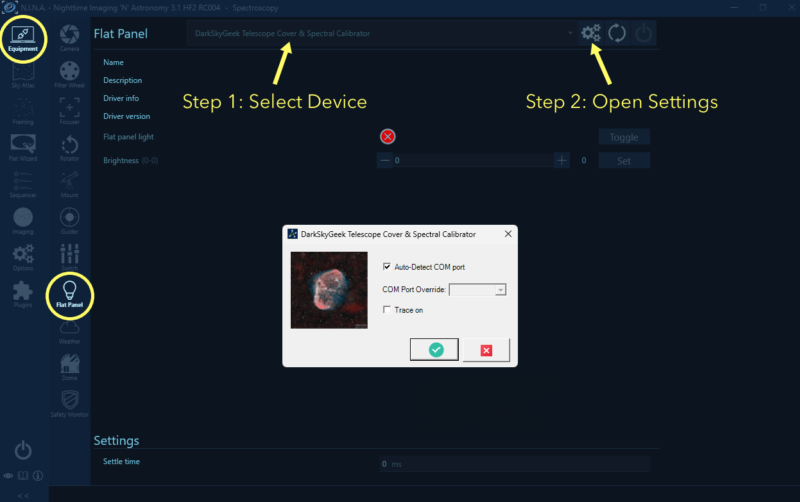Select the Weather equipment tab
Viewport: 800px width, 502px height.
[69, 332]
